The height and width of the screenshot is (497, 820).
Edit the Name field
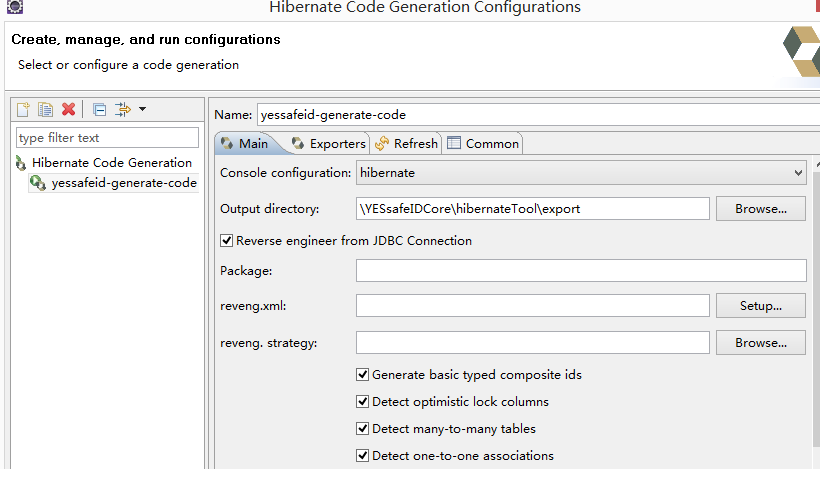pyautogui.click(x=538, y=115)
